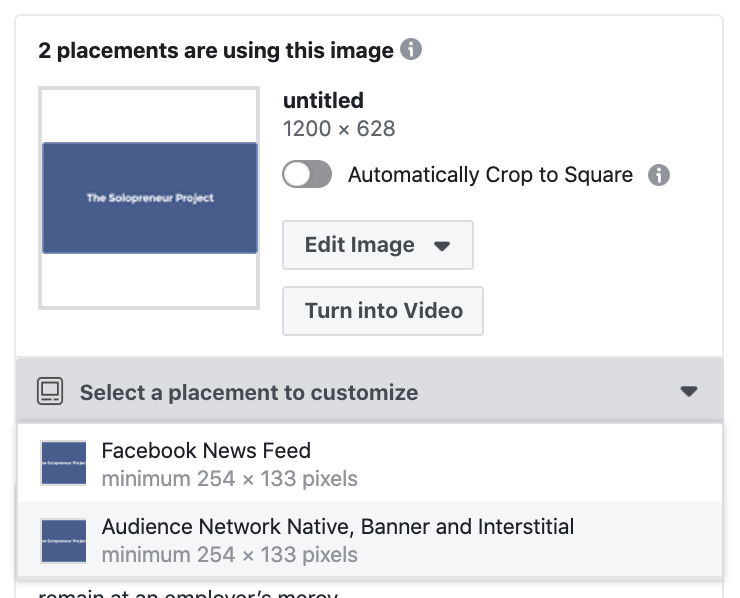Choose Audience Network Native, Banner and Interstitial
Screen dimensions: 740x598
coord(370,539)
